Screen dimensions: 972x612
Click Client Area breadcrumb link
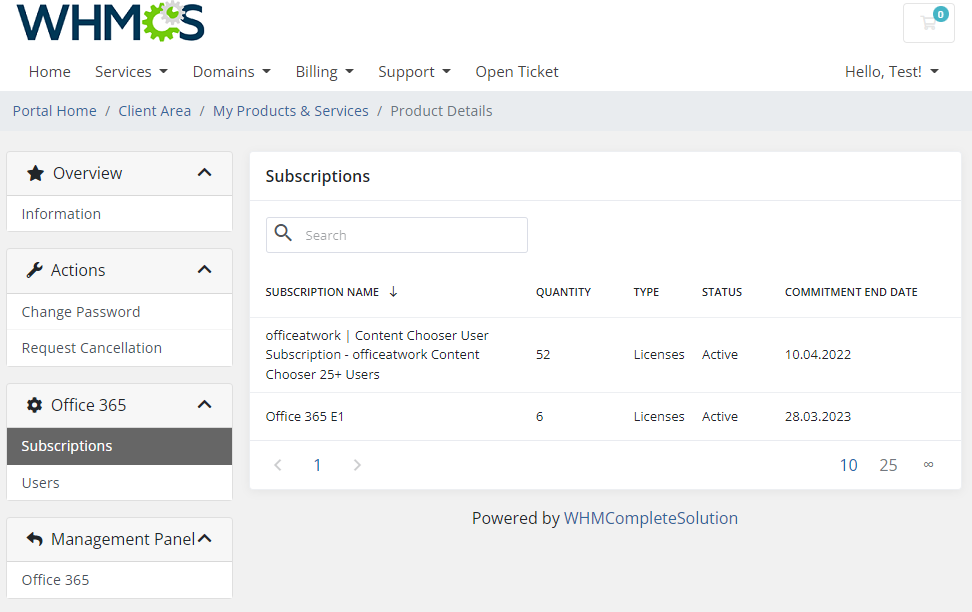coord(154,111)
